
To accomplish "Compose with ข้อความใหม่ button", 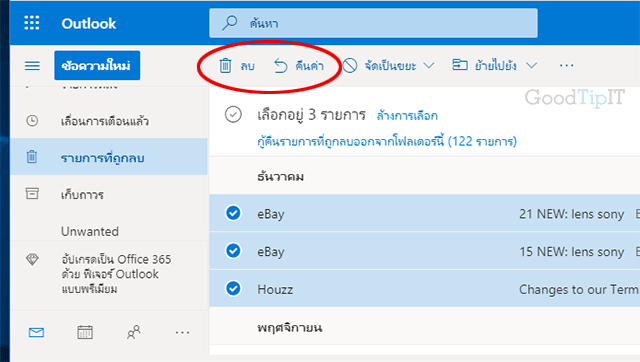I will [x=97, y=65].
